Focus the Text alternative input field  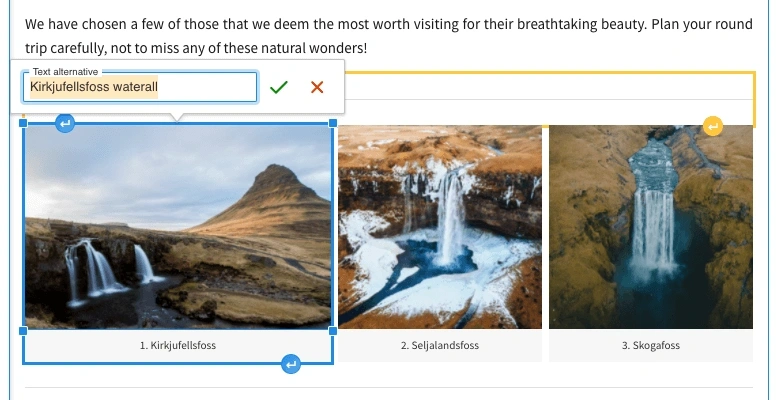point(139,88)
